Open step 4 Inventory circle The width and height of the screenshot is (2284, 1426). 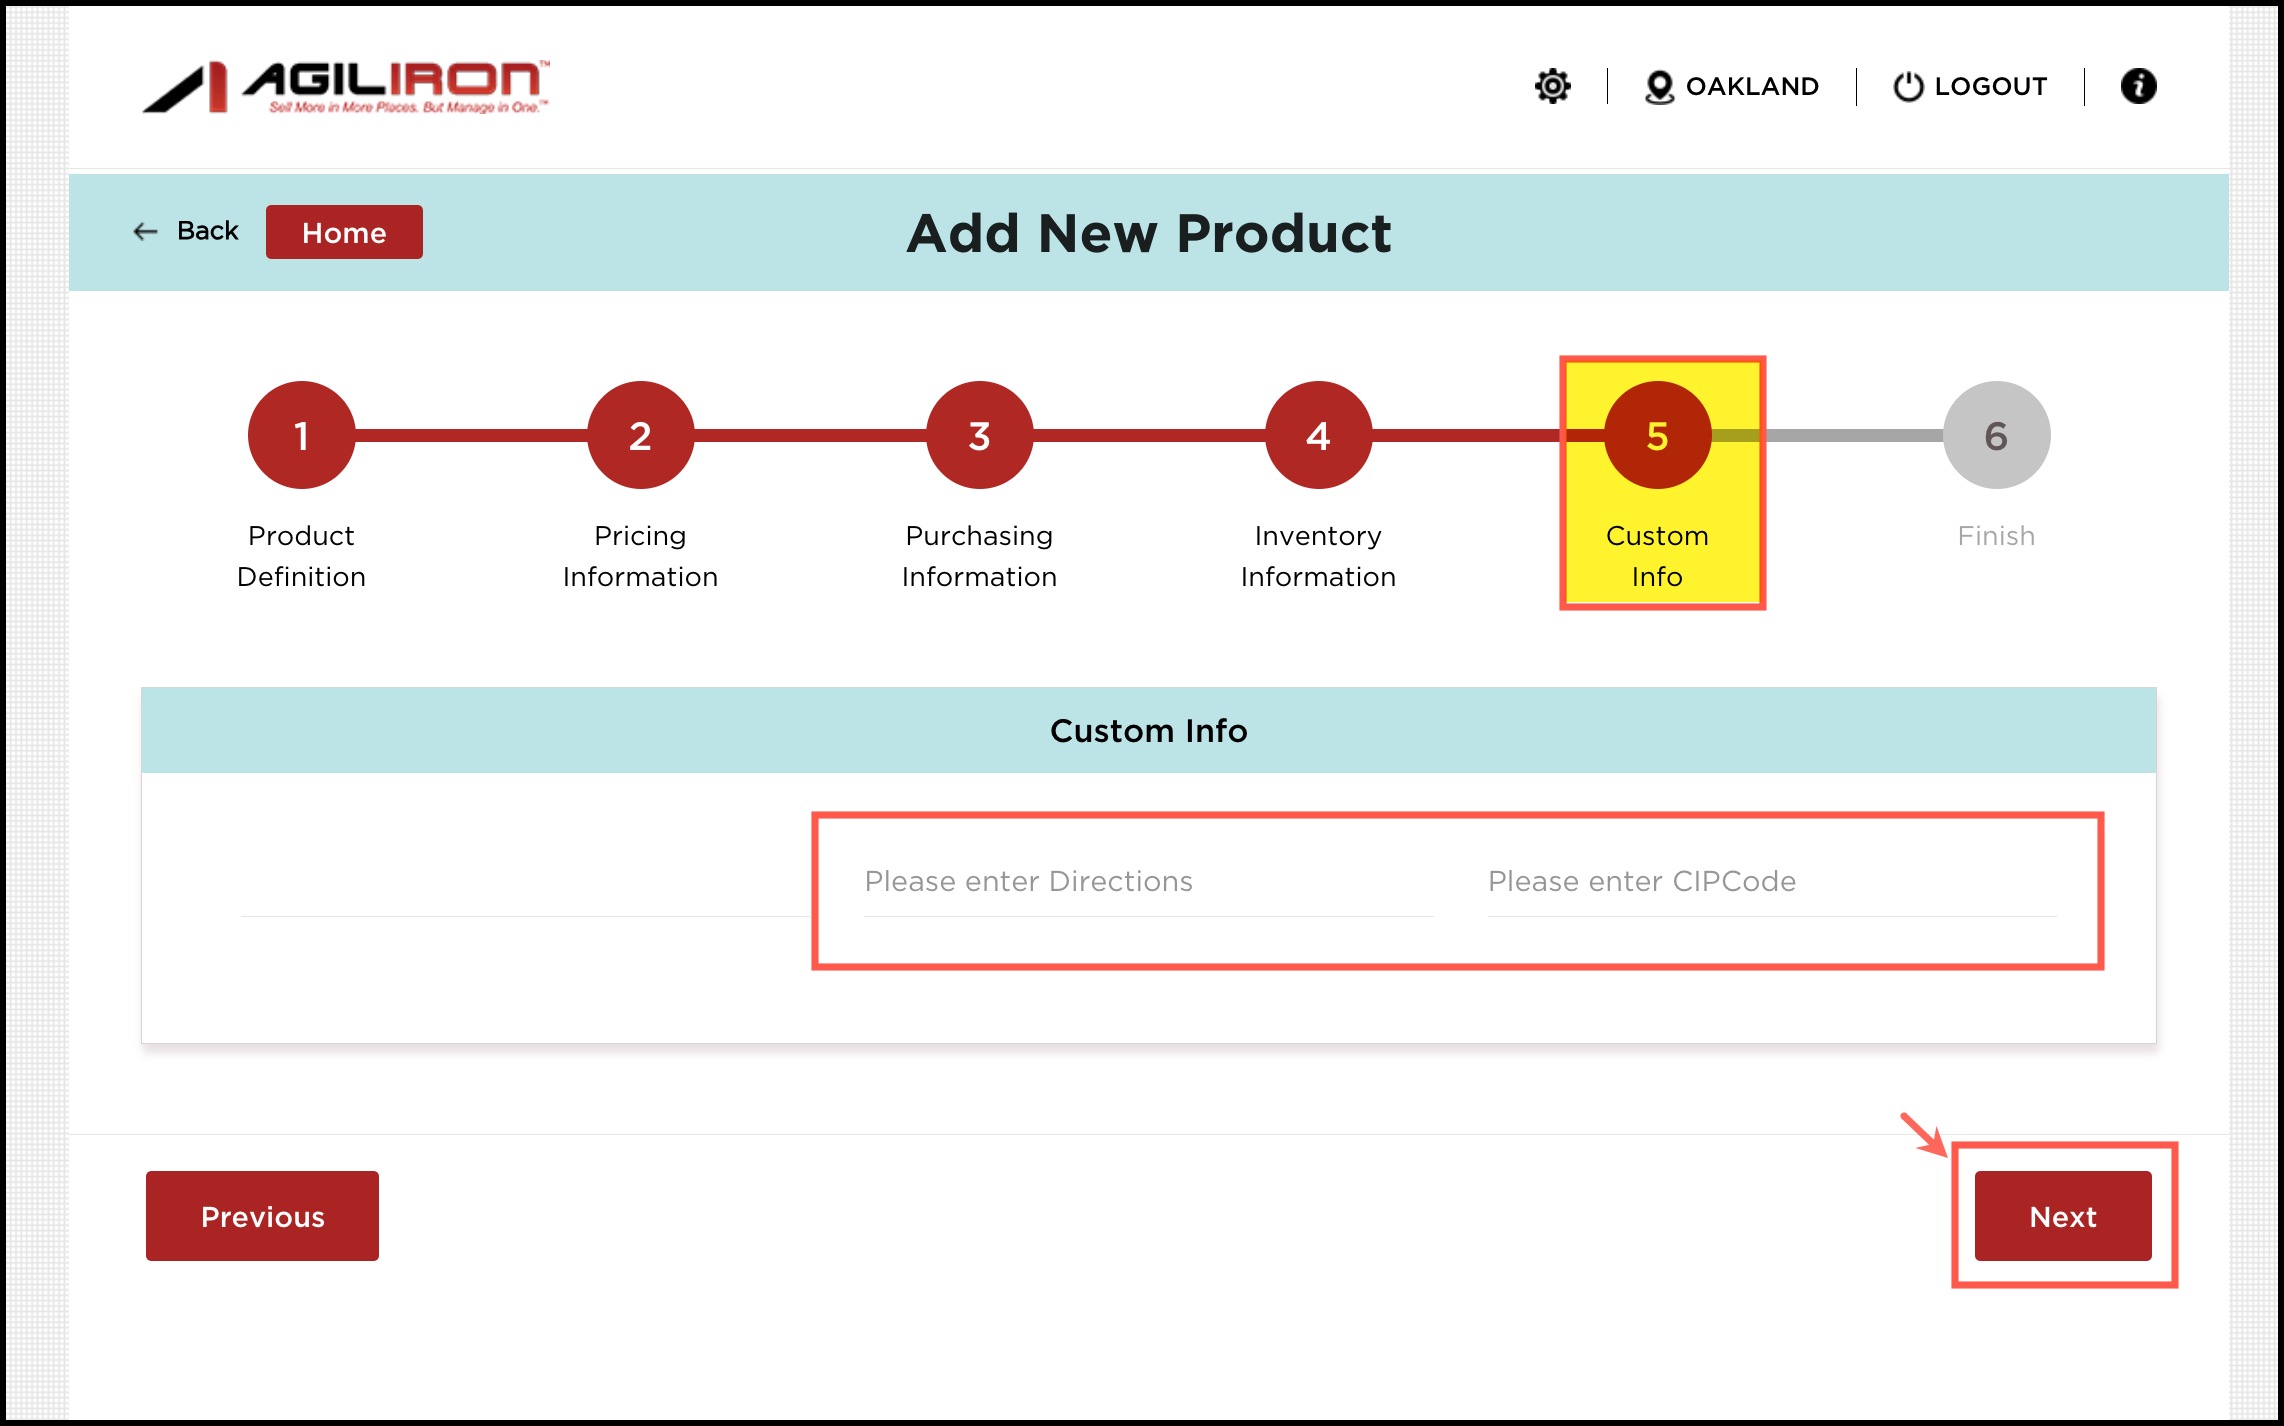click(x=1318, y=435)
